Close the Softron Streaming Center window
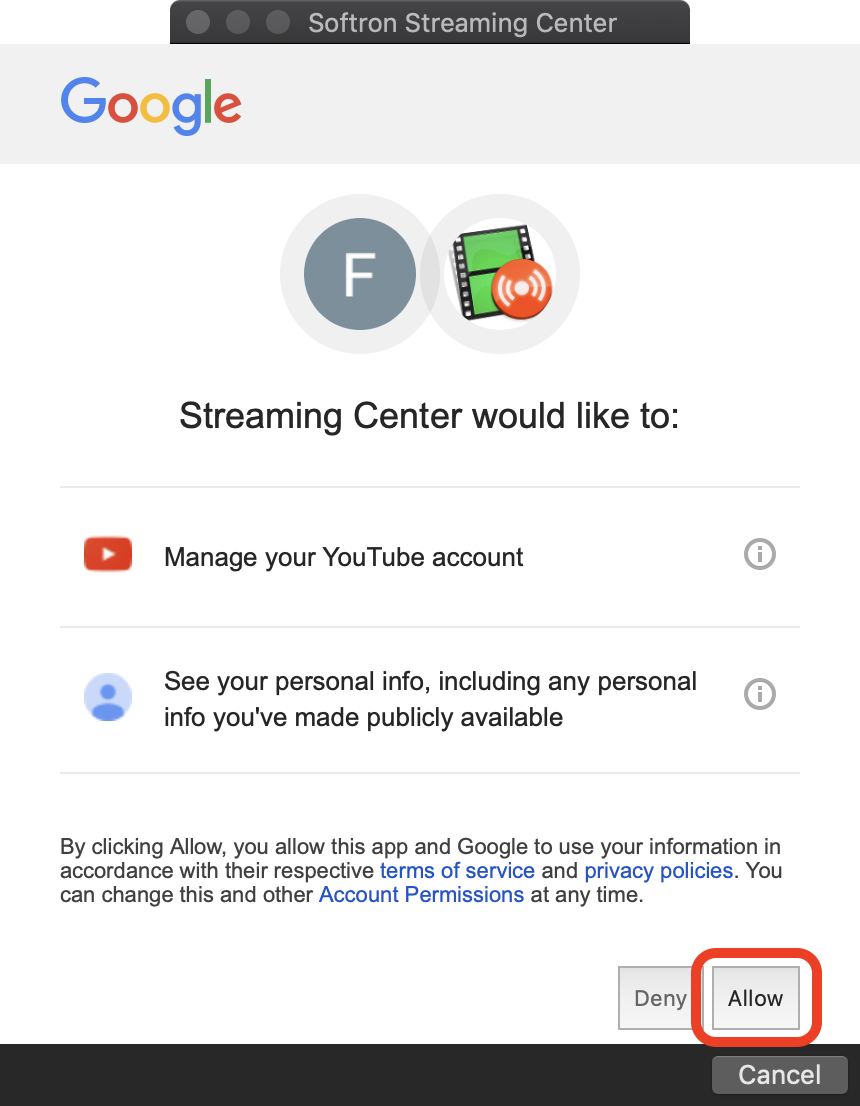860x1106 pixels. pyautogui.click(x=198, y=22)
